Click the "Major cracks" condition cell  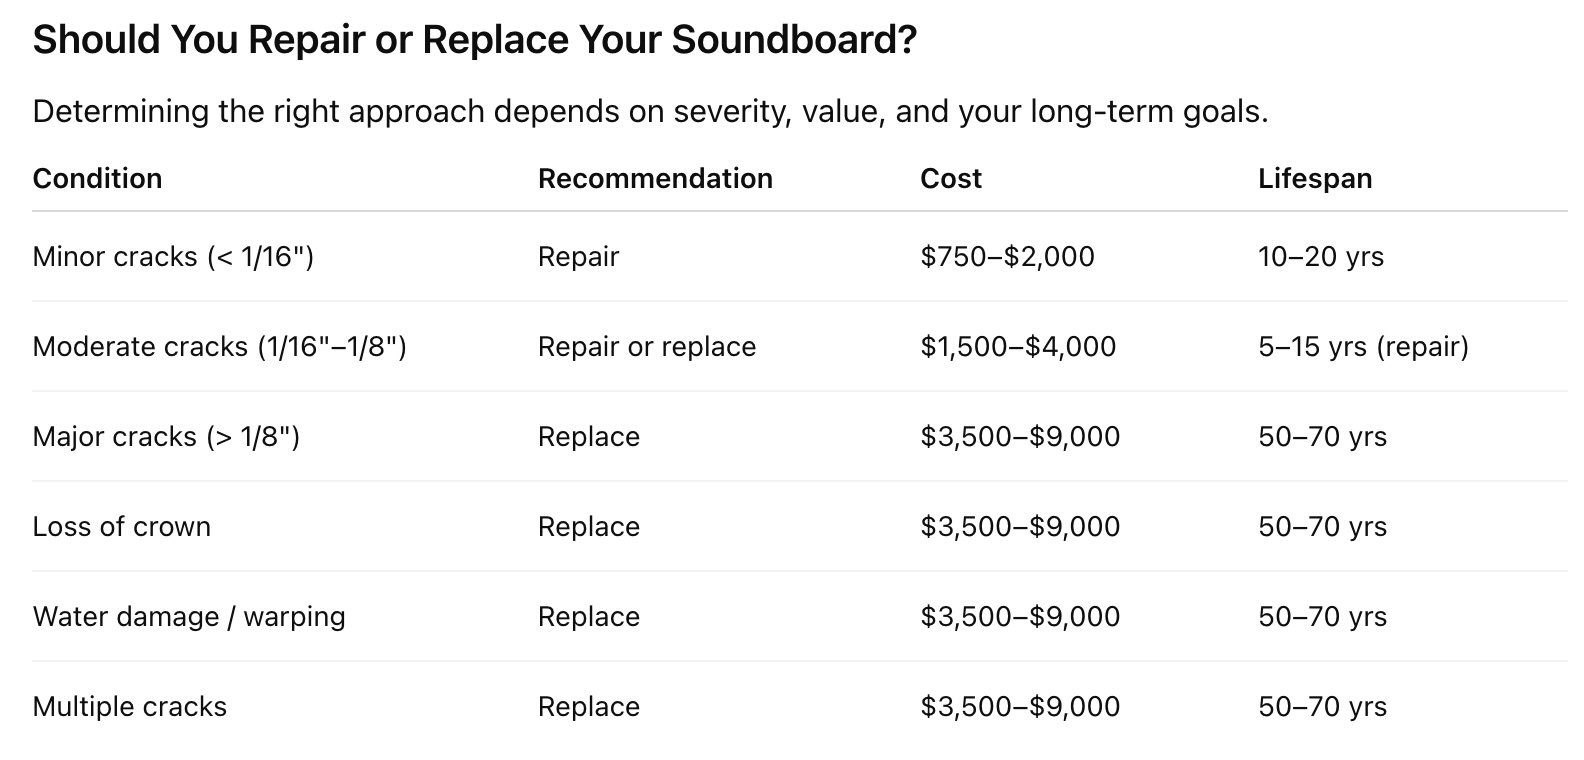(x=166, y=437)
